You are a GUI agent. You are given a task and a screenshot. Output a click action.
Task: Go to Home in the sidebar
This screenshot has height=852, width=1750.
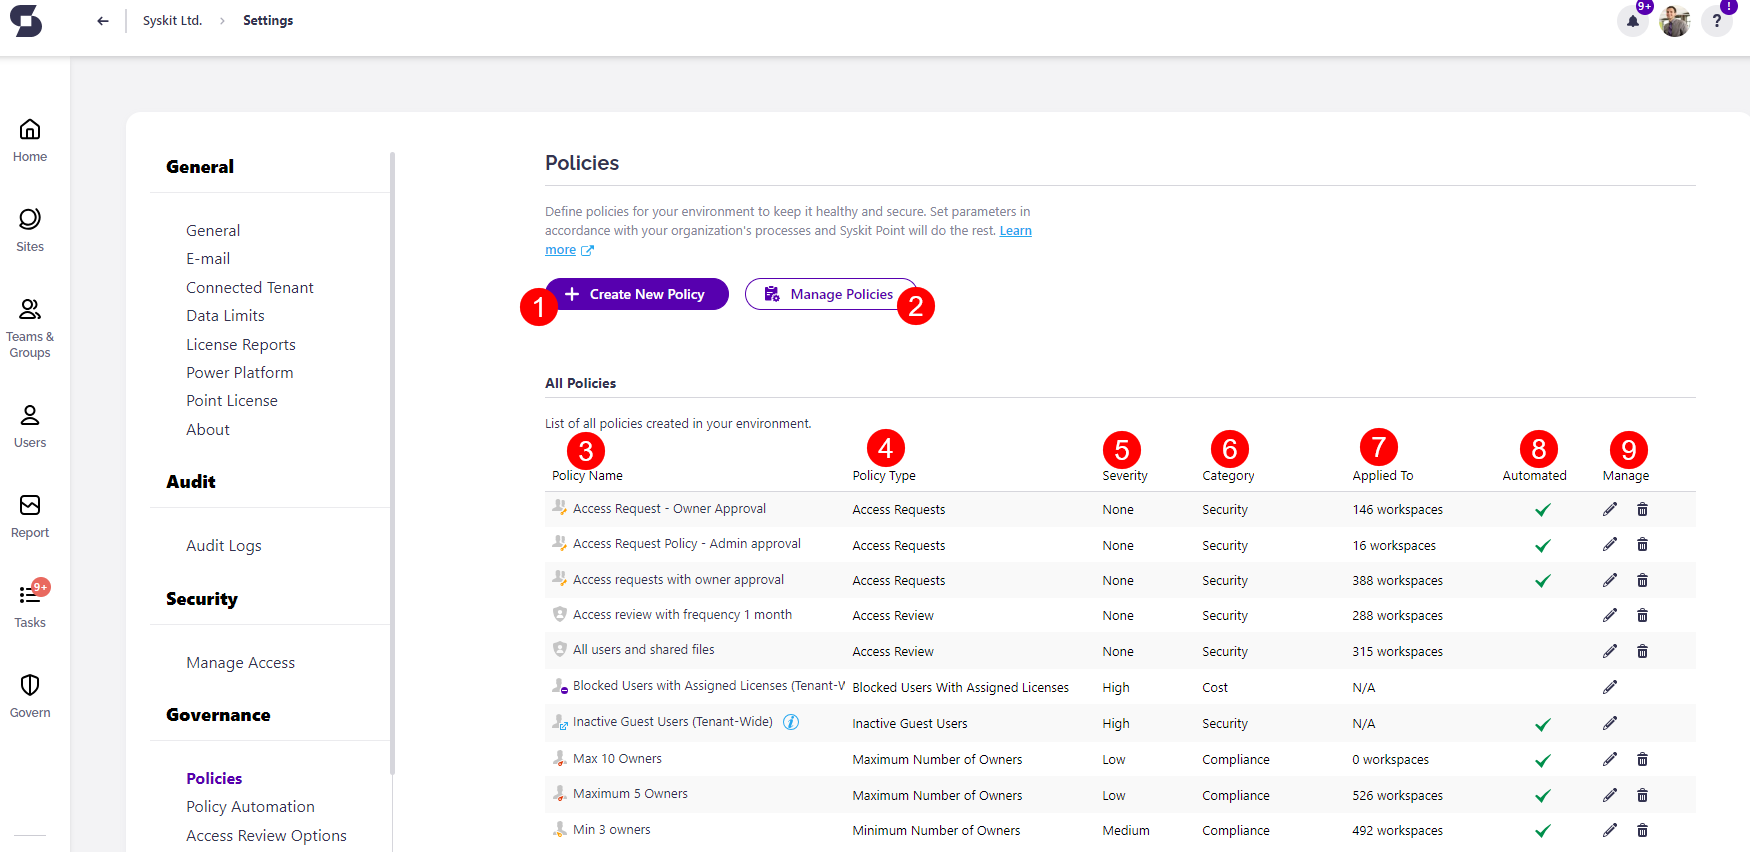(30, 140)
